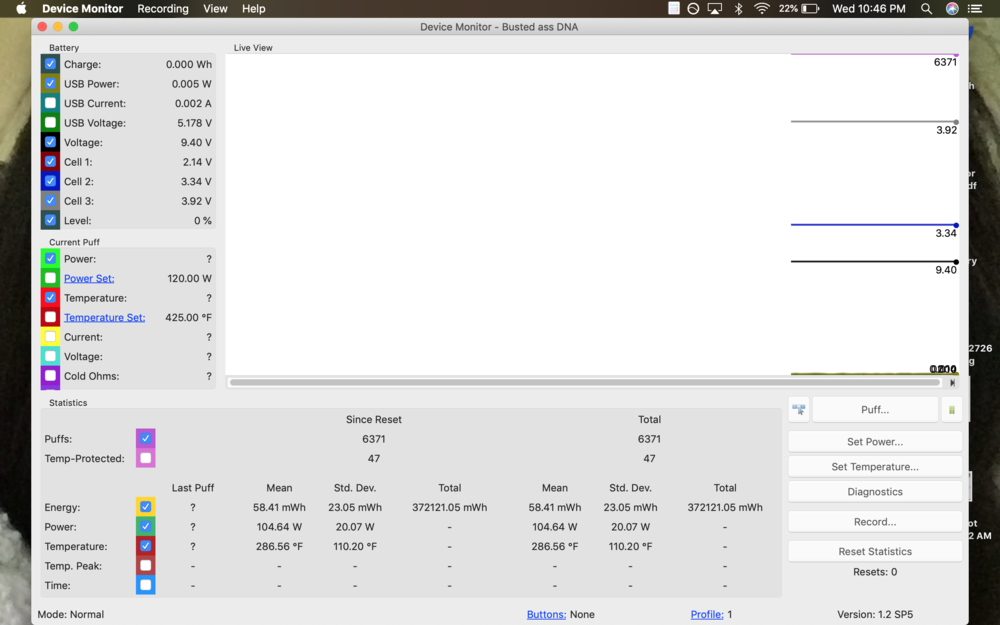
Task: Open the Notification Center list icon
Action: pos(978,9)
